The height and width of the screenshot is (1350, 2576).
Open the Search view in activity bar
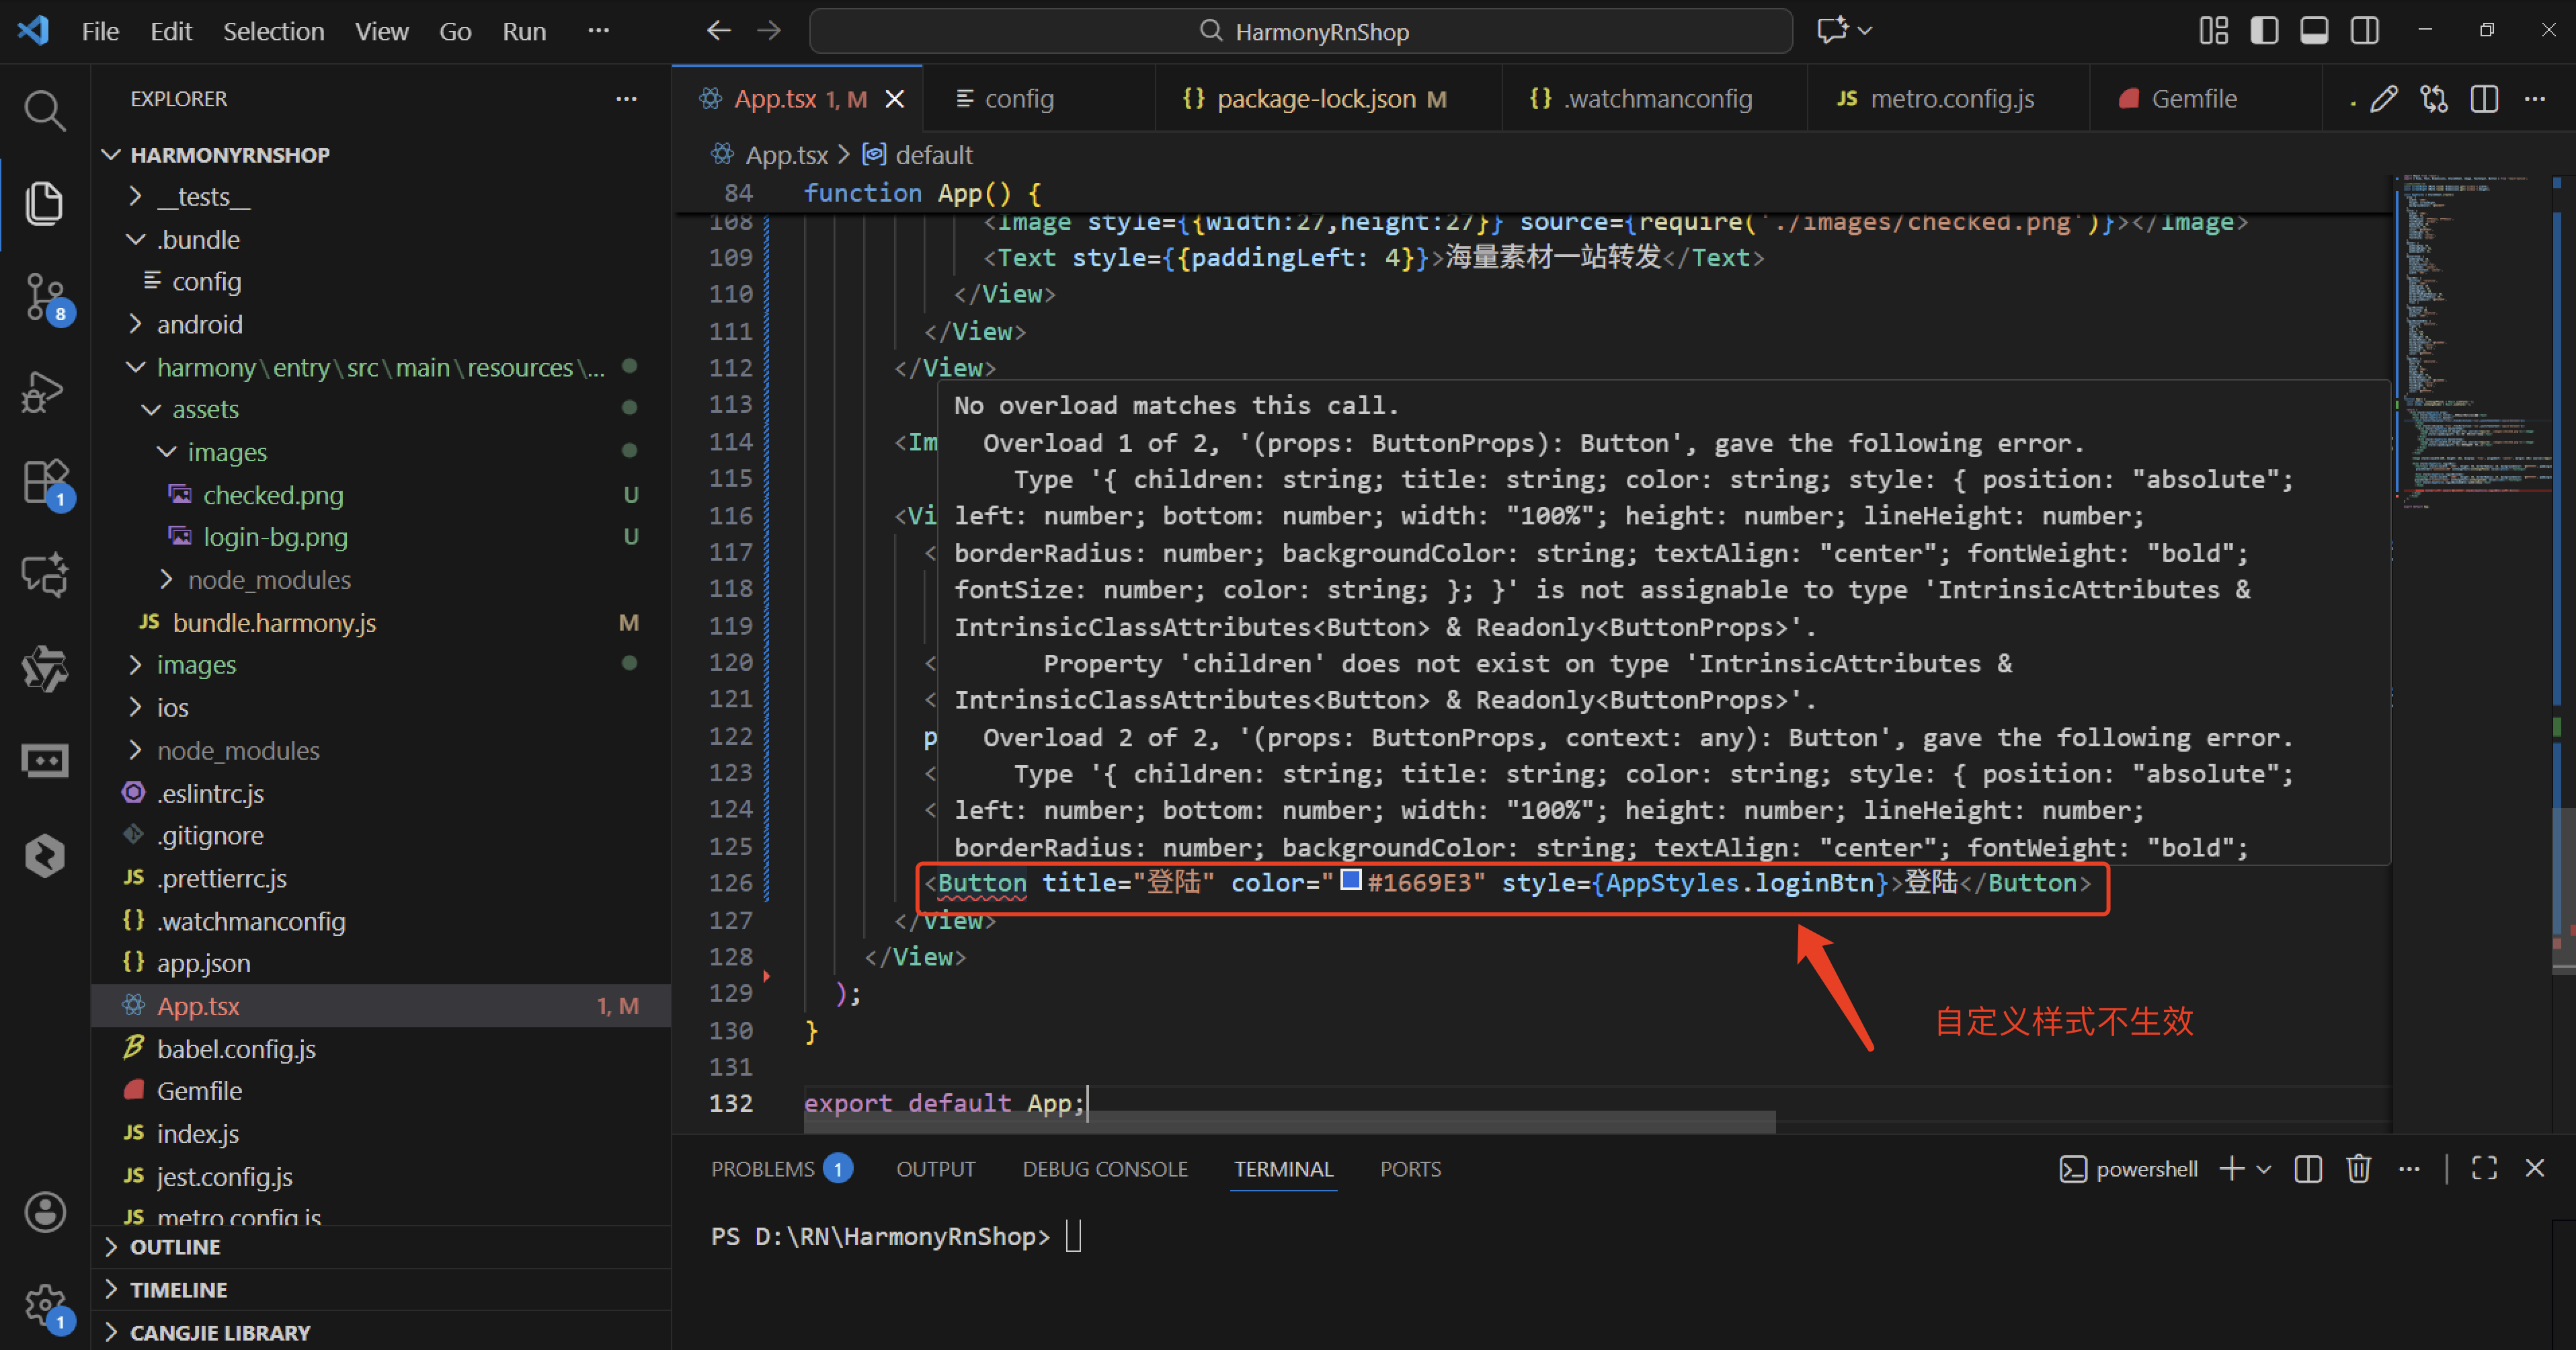coord(44,110)
